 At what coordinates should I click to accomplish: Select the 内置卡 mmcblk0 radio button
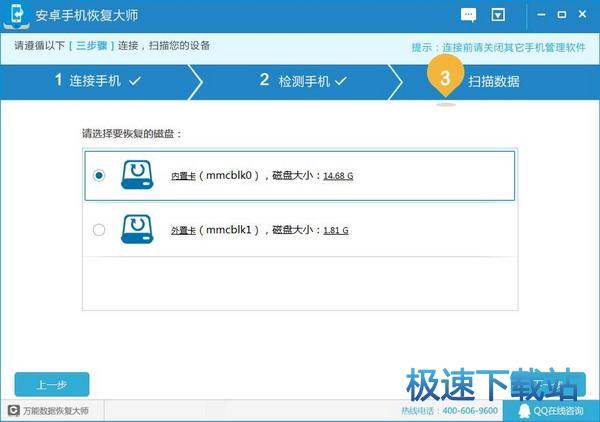(99, 175)
